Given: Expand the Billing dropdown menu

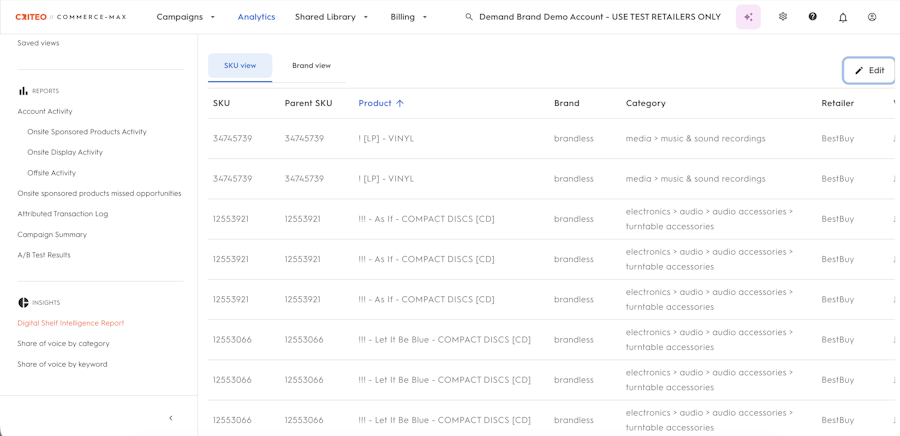Looking at the screenshot, I should coord(409,17).
